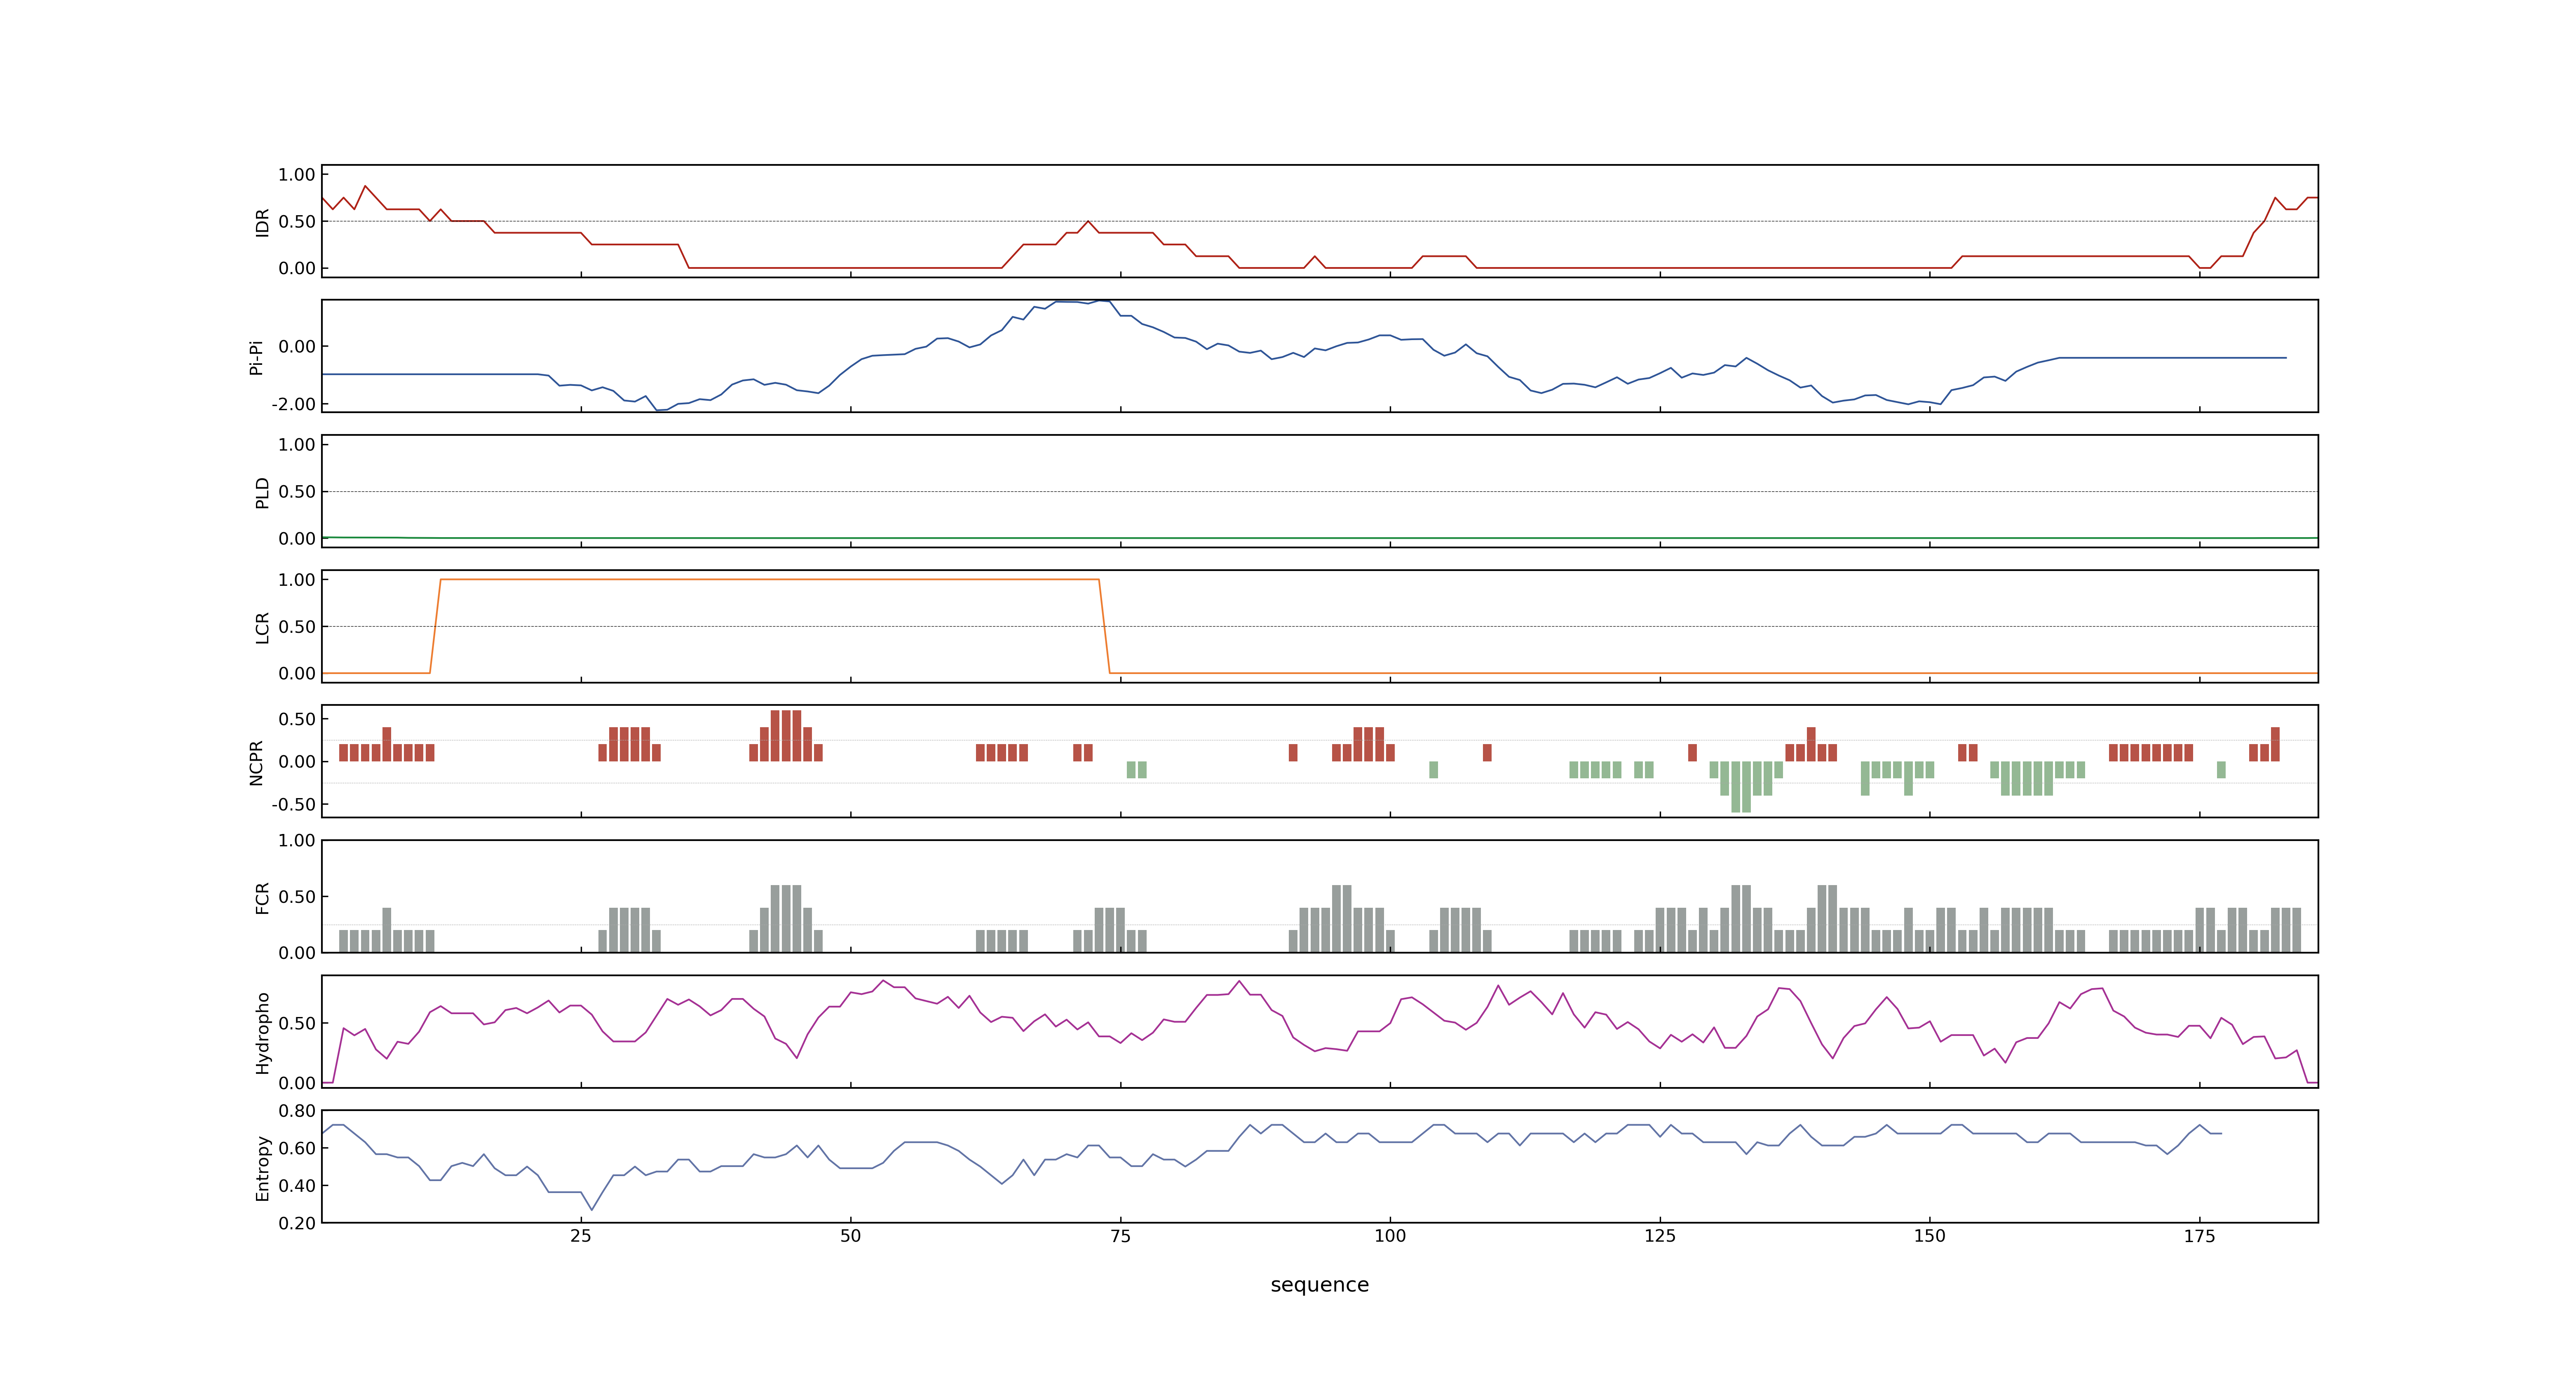The width and height of the screenshot is (2576, 1374).
Task: Click the 0.50 tick on NCPR axis
Action: [297, 719]
